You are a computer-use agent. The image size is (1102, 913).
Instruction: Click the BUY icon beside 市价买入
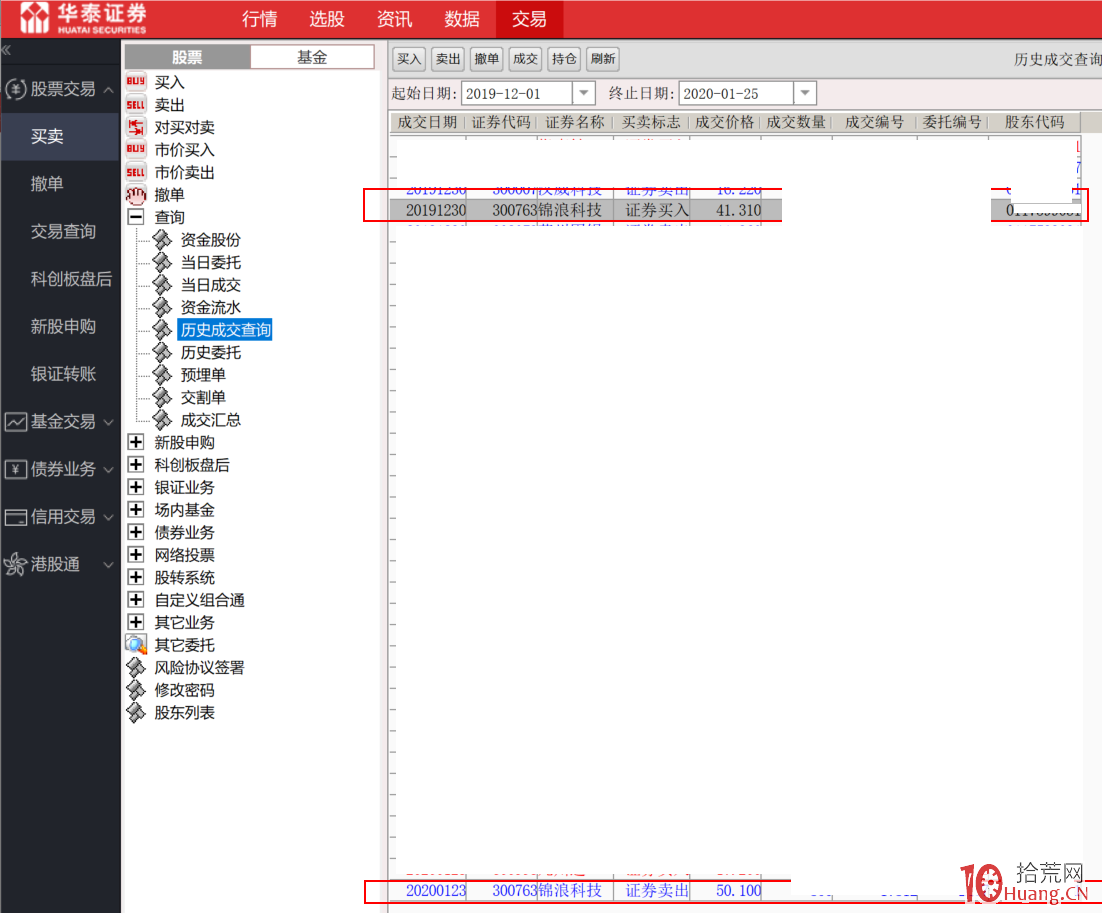pos(136,150)
